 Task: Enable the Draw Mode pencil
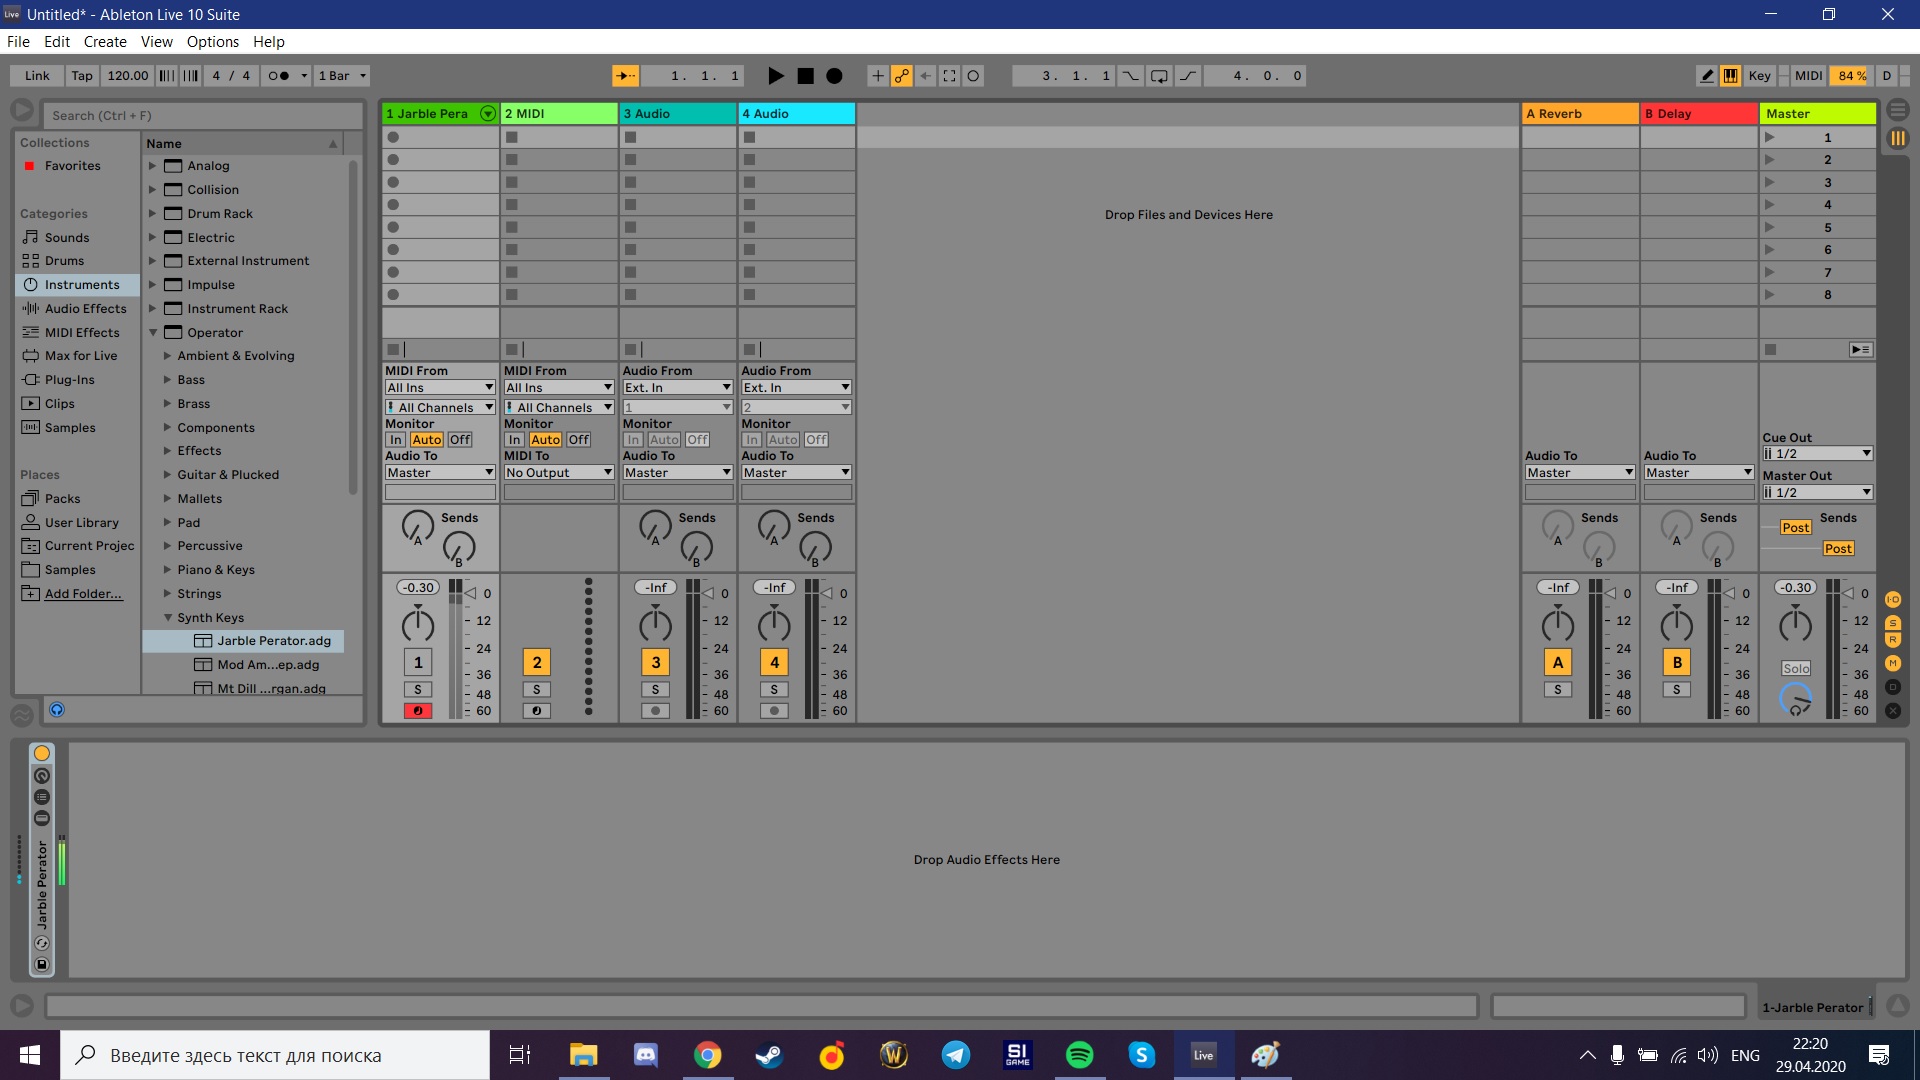(1707, 76)
